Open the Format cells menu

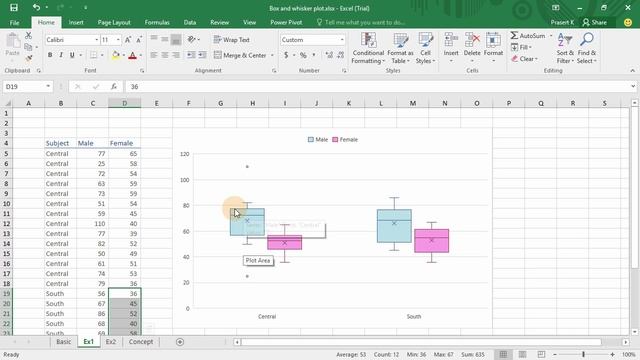(x=493, y=48)
